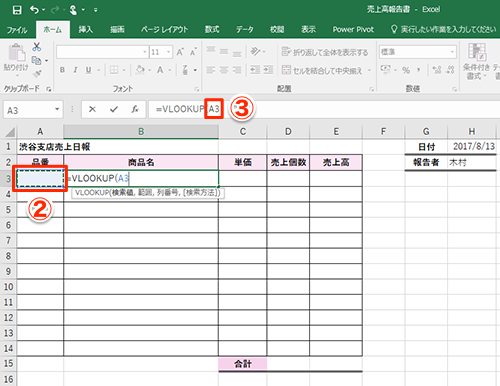Viewport: 500px width, 386px height.
Task: Click 折り返して全体を表示する button
Action: tap(325, 52)
